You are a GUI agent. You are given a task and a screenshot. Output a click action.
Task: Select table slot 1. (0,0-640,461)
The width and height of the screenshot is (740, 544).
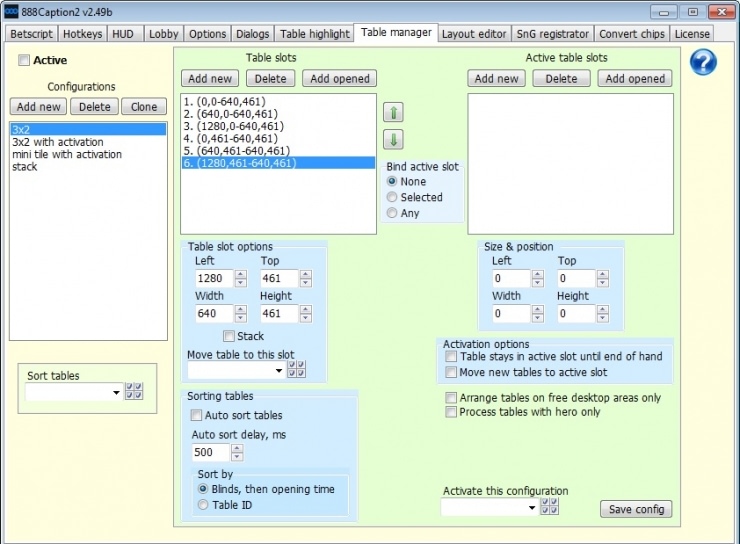tap(278, 101)
